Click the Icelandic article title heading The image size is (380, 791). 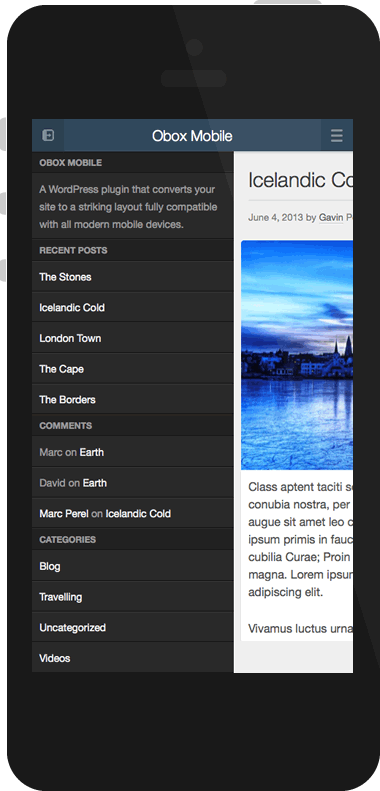(300, 180)
